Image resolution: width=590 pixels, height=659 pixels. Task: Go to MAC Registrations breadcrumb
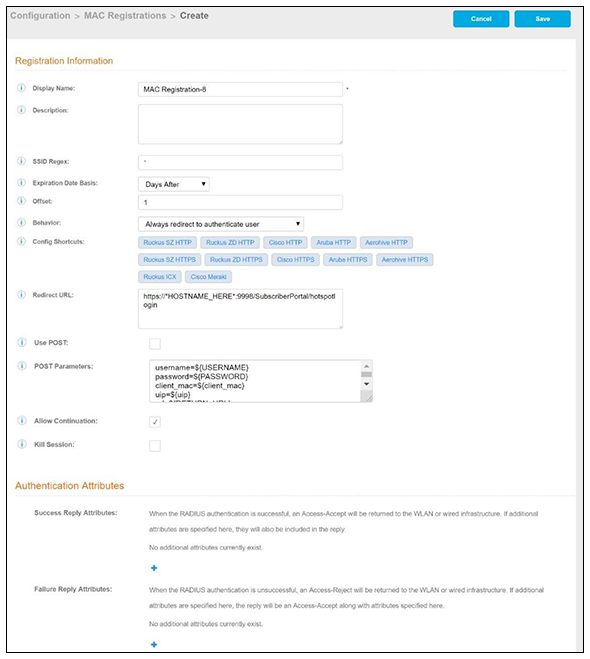pos(125,16)
